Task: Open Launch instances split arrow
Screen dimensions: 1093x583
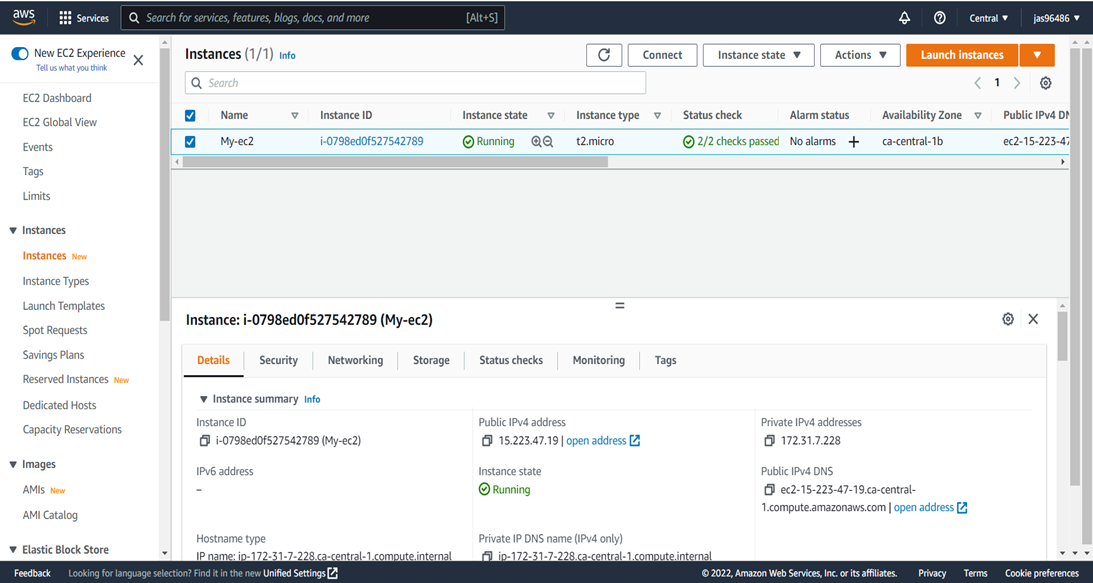Action: click(x=1037, y=55)
